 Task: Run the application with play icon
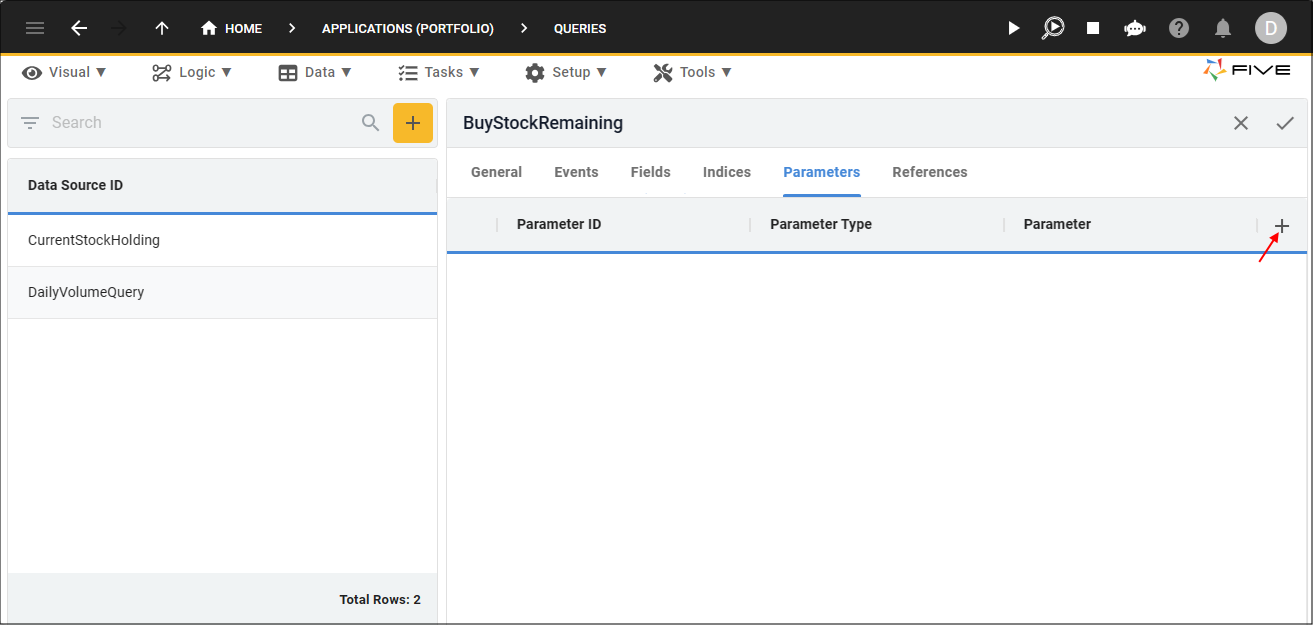click(1014, 28)
